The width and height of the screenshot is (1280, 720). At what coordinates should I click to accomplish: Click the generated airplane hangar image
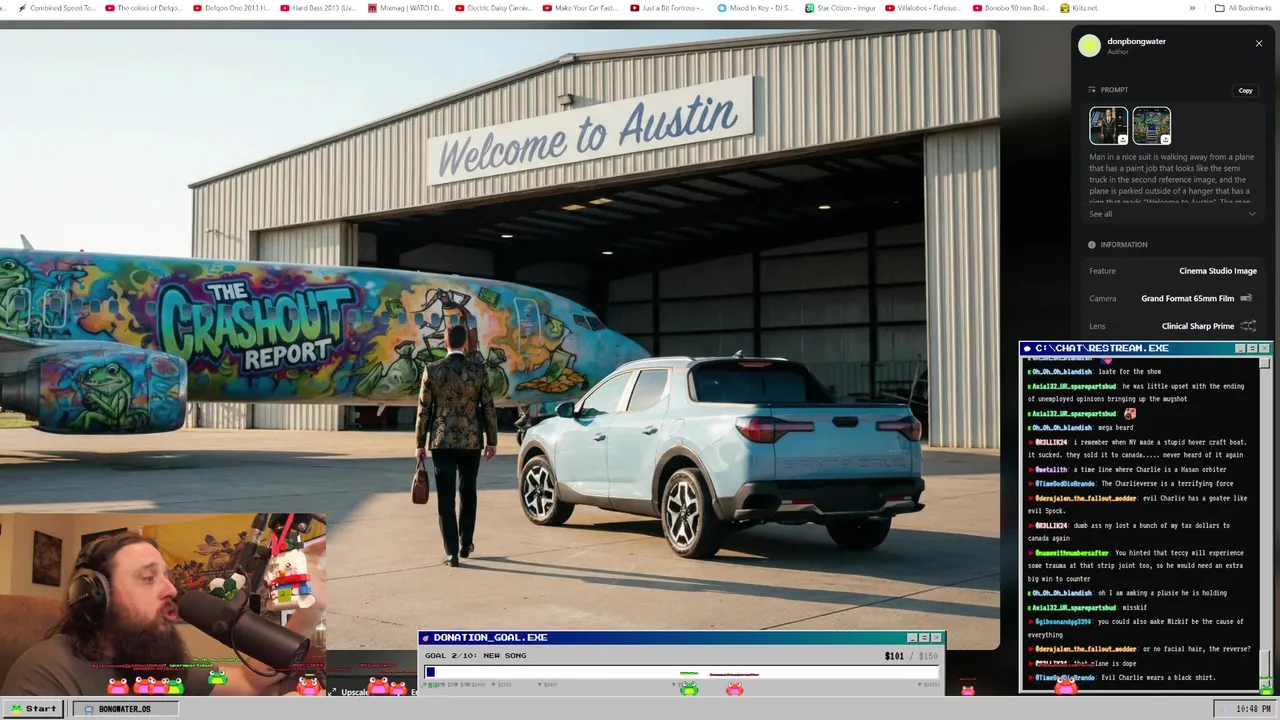499,339
